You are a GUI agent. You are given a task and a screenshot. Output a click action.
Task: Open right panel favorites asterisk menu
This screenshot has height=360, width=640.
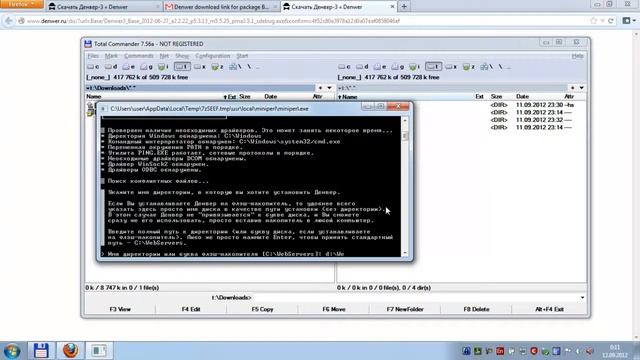(573, 88)
